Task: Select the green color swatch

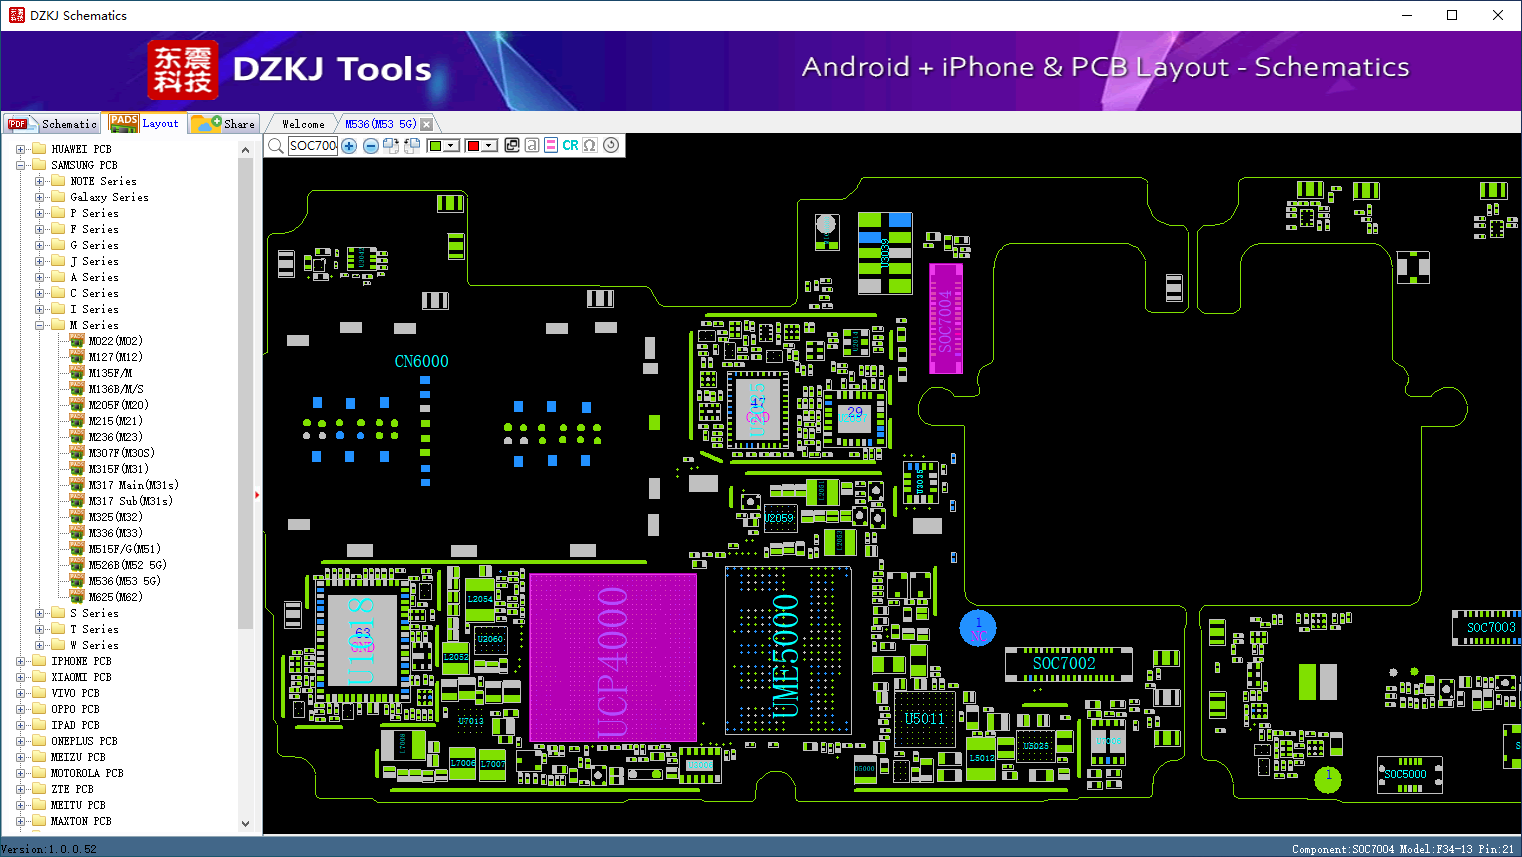Action: [x=435, y=146]
